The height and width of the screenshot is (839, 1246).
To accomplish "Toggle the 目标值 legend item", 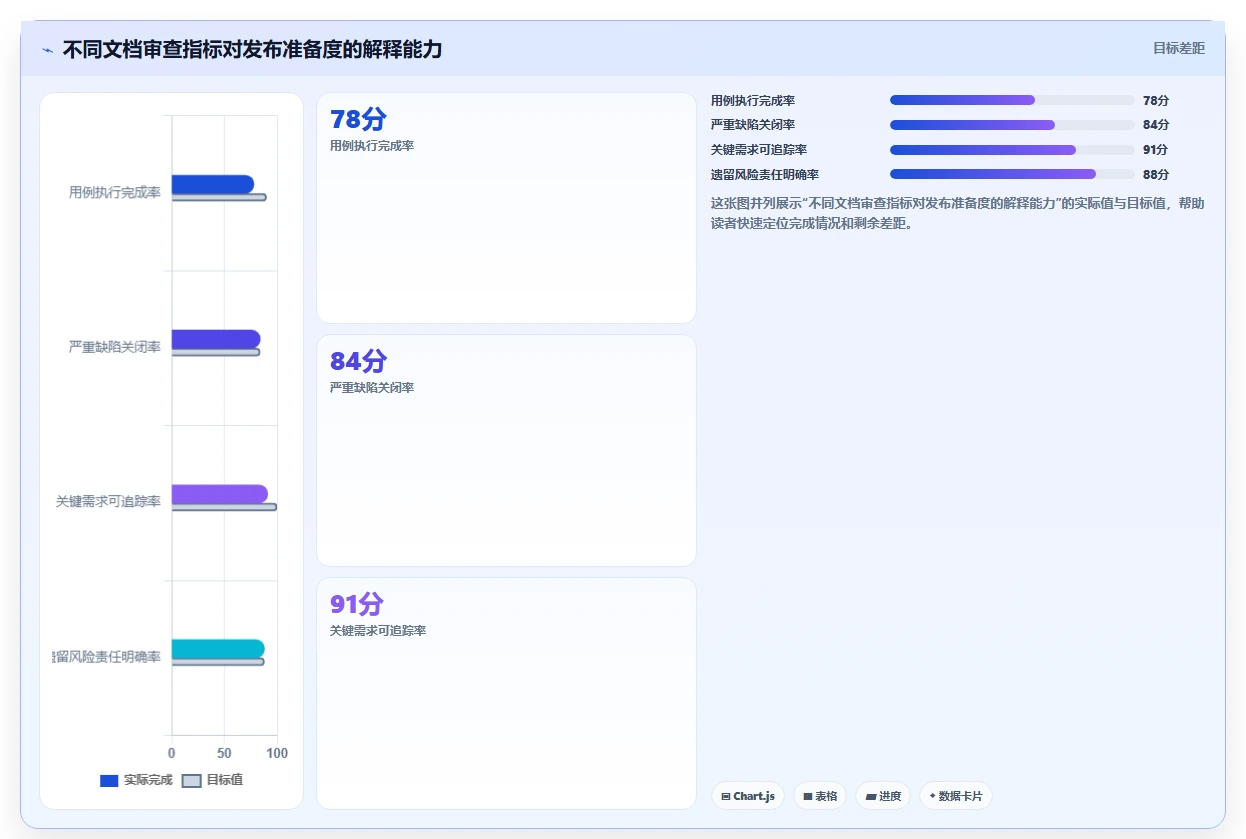I will pyautogui.click(x=212, y=780).
